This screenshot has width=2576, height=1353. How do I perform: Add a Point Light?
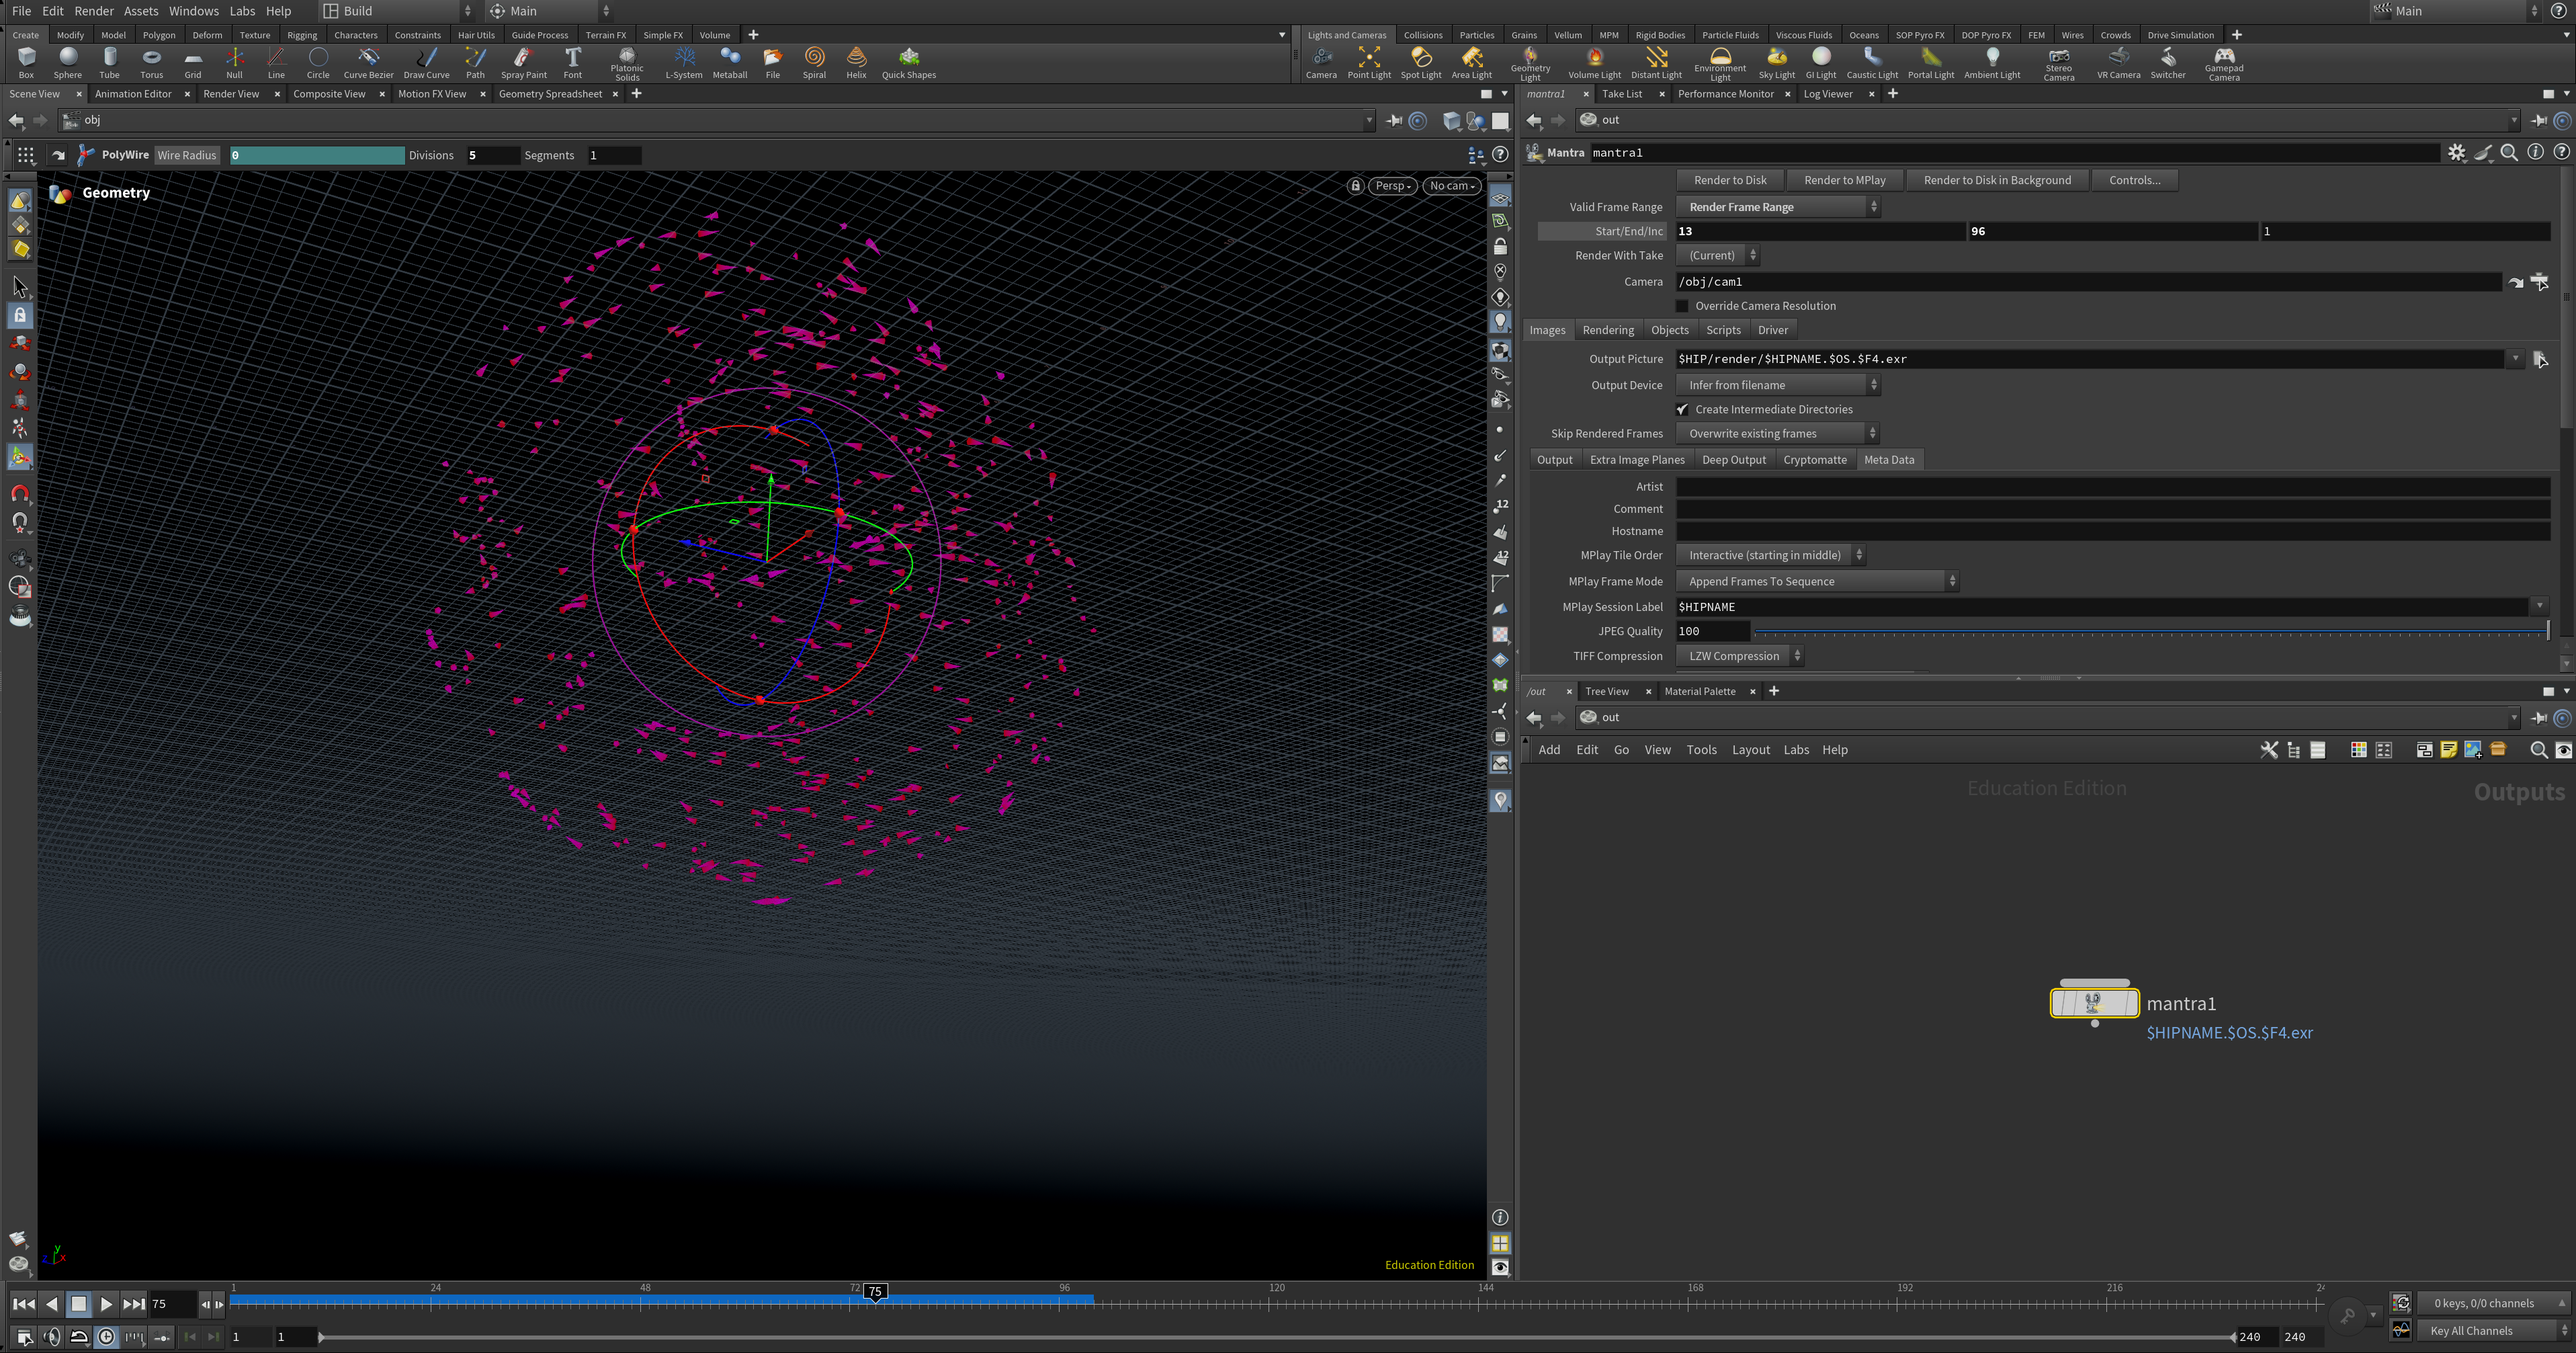pyautogui.click(x=1369, y=62)
